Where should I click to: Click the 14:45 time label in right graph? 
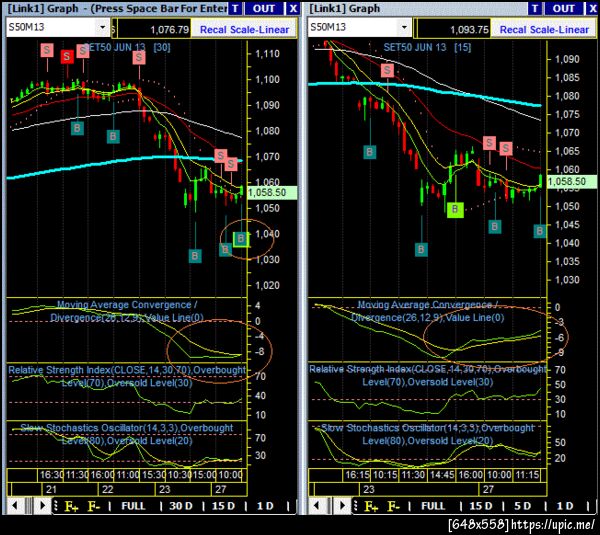(442, 475)
